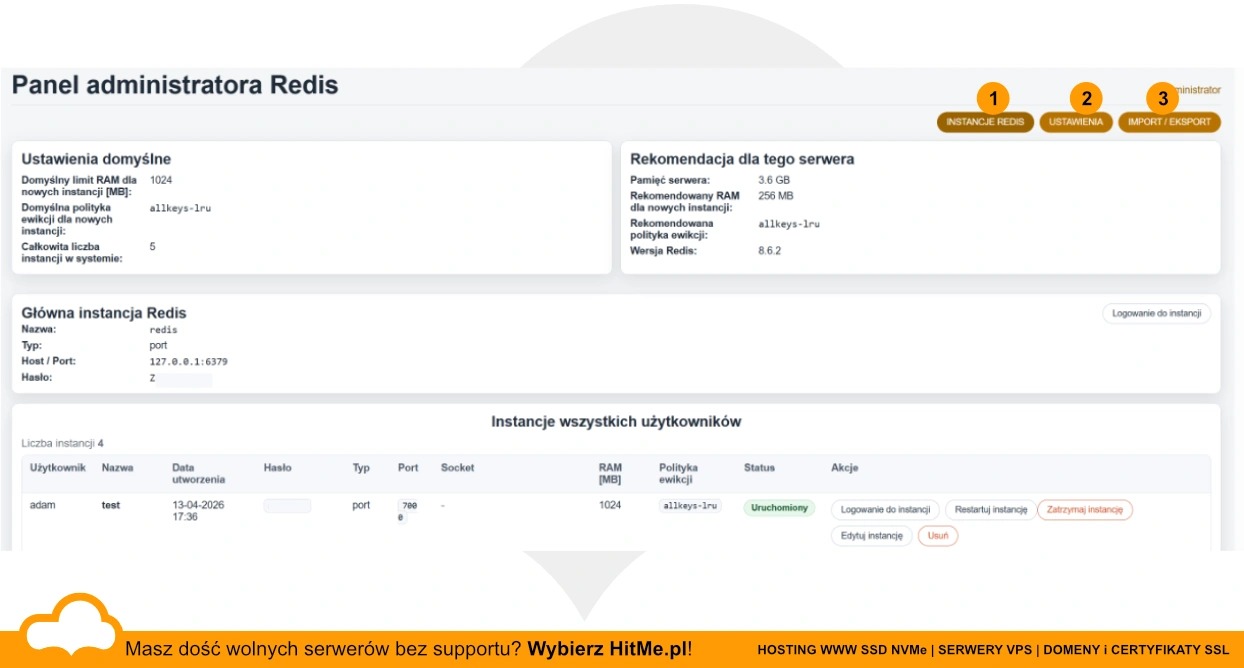
Task: Click the hidden password field for test instance
Action: (x=287, y=506)
